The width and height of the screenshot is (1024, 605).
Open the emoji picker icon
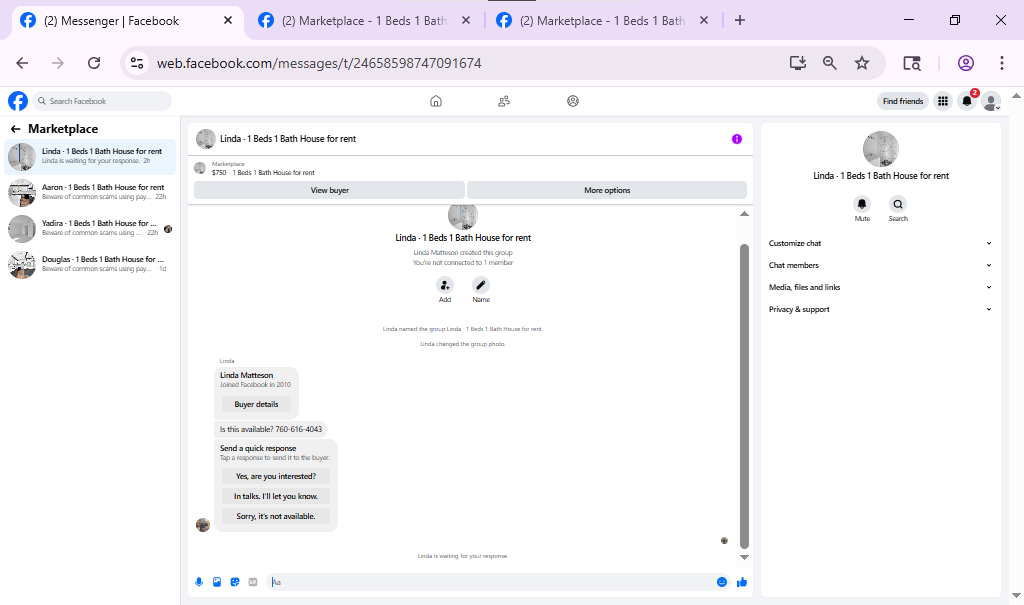click(x=722, y=582)
